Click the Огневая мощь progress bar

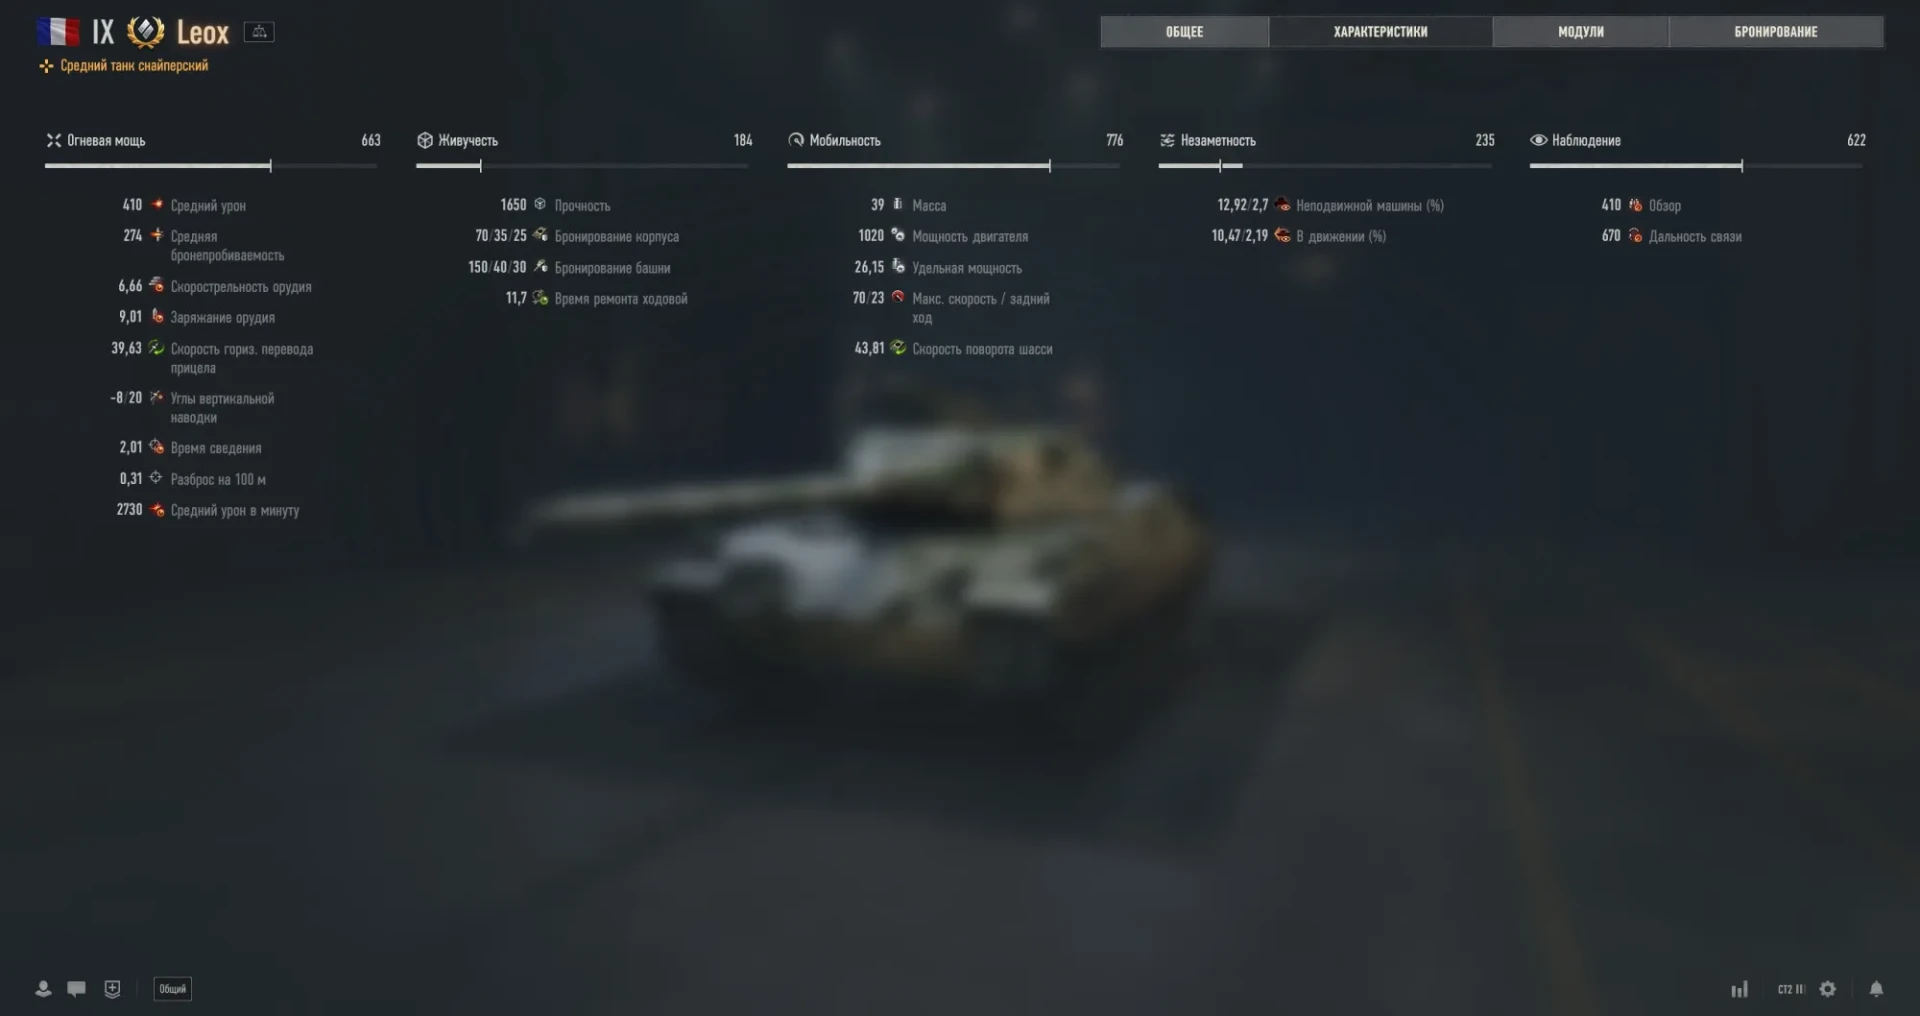[211, 166]
